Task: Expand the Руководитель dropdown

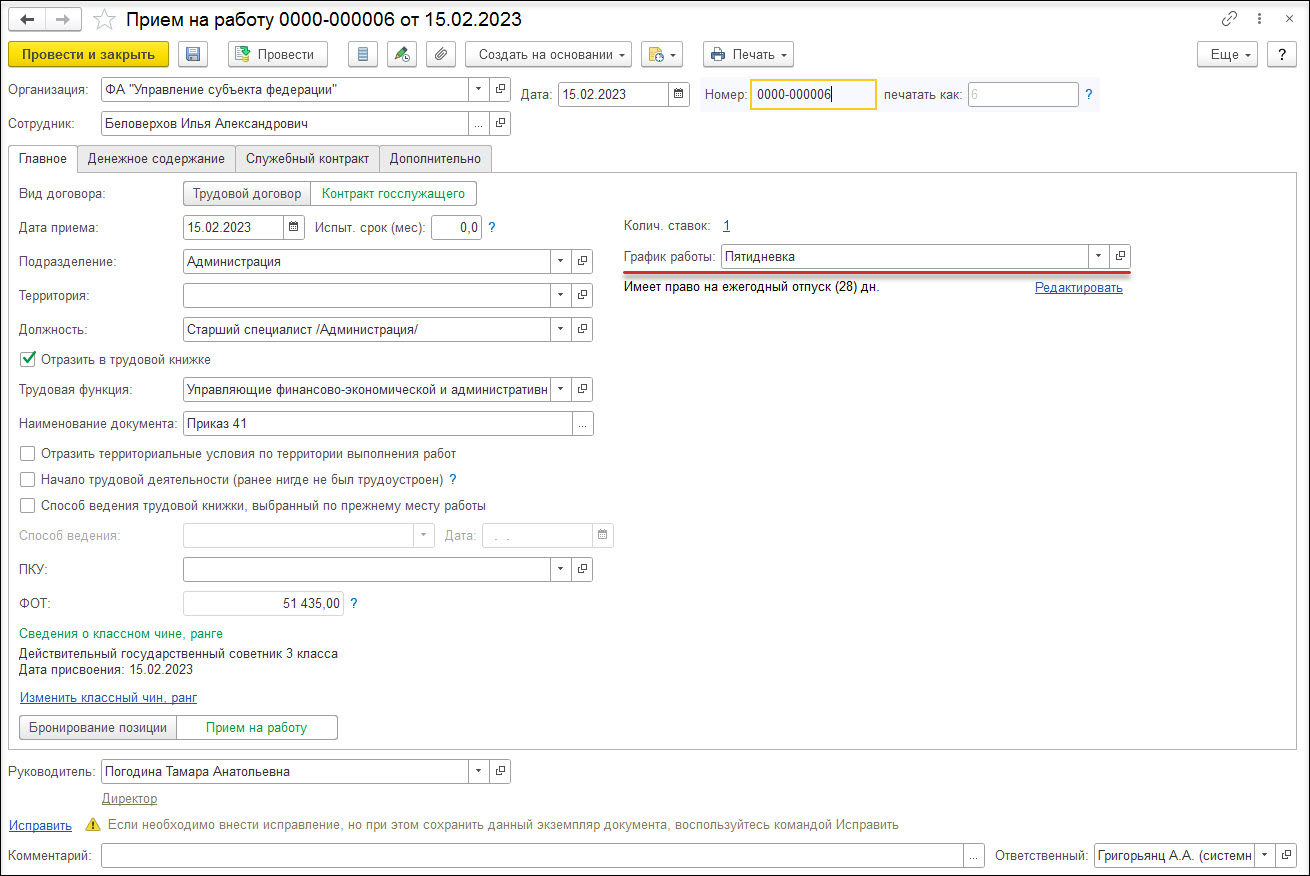Action: pyautogui.click(x=479, y=771)
